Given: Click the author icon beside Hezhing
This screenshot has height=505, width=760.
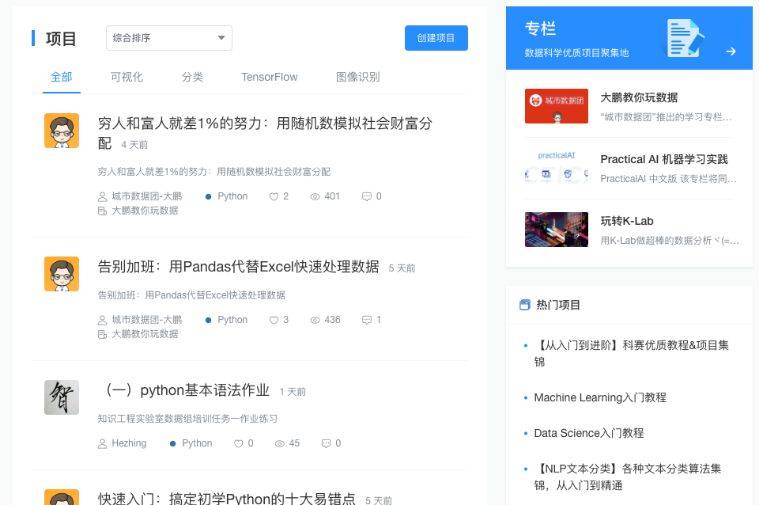Looking at the screenshot, I should pyautogui.click(x=102, y=443).
